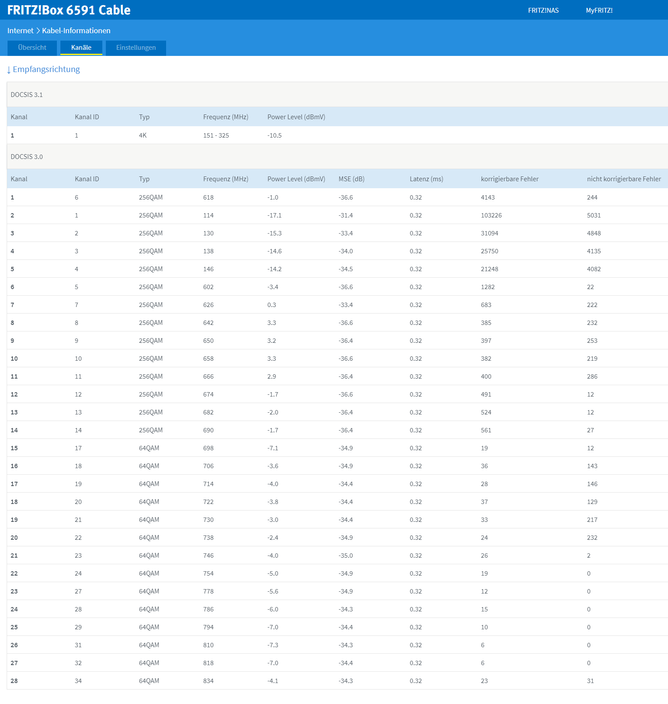Click the 2.9 power level value
Viewport: 668px width, 704px height.
point(272,377)
